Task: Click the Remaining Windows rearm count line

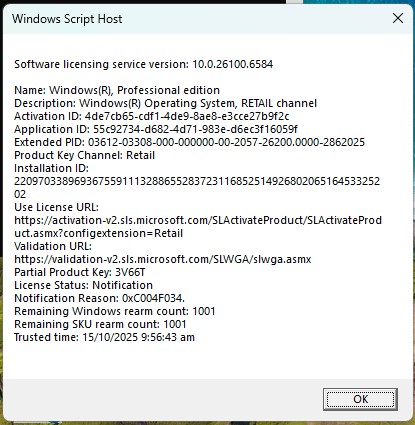Action: click(x=115, y=311)
